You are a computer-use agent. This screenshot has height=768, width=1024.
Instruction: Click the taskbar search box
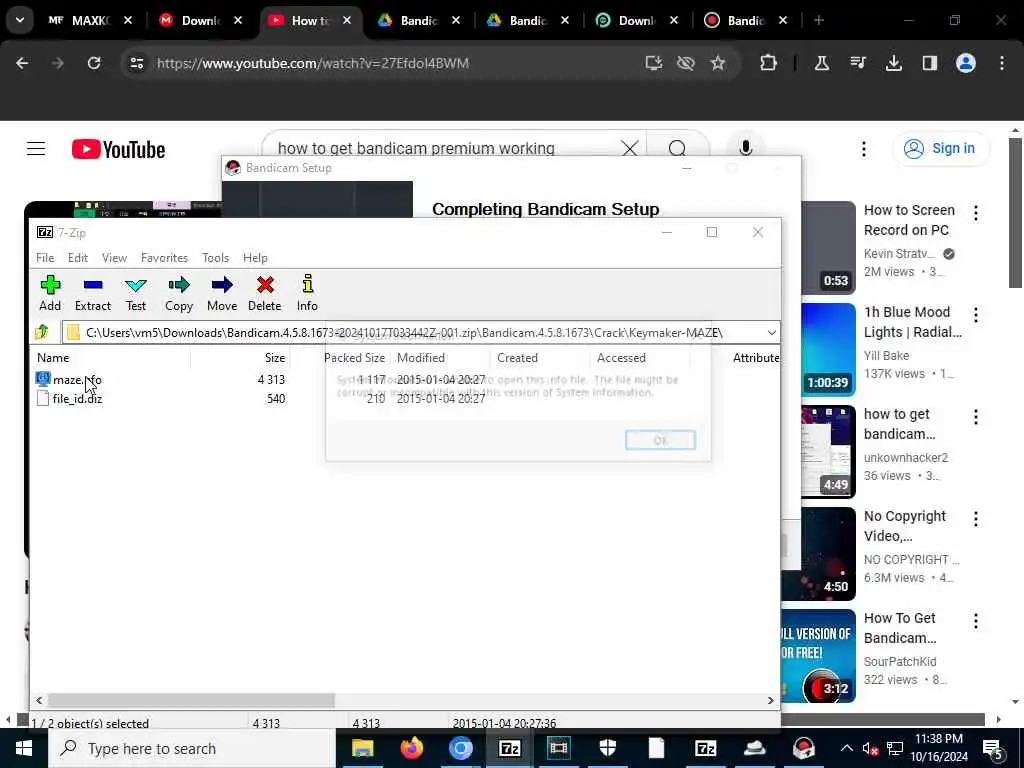192,748
